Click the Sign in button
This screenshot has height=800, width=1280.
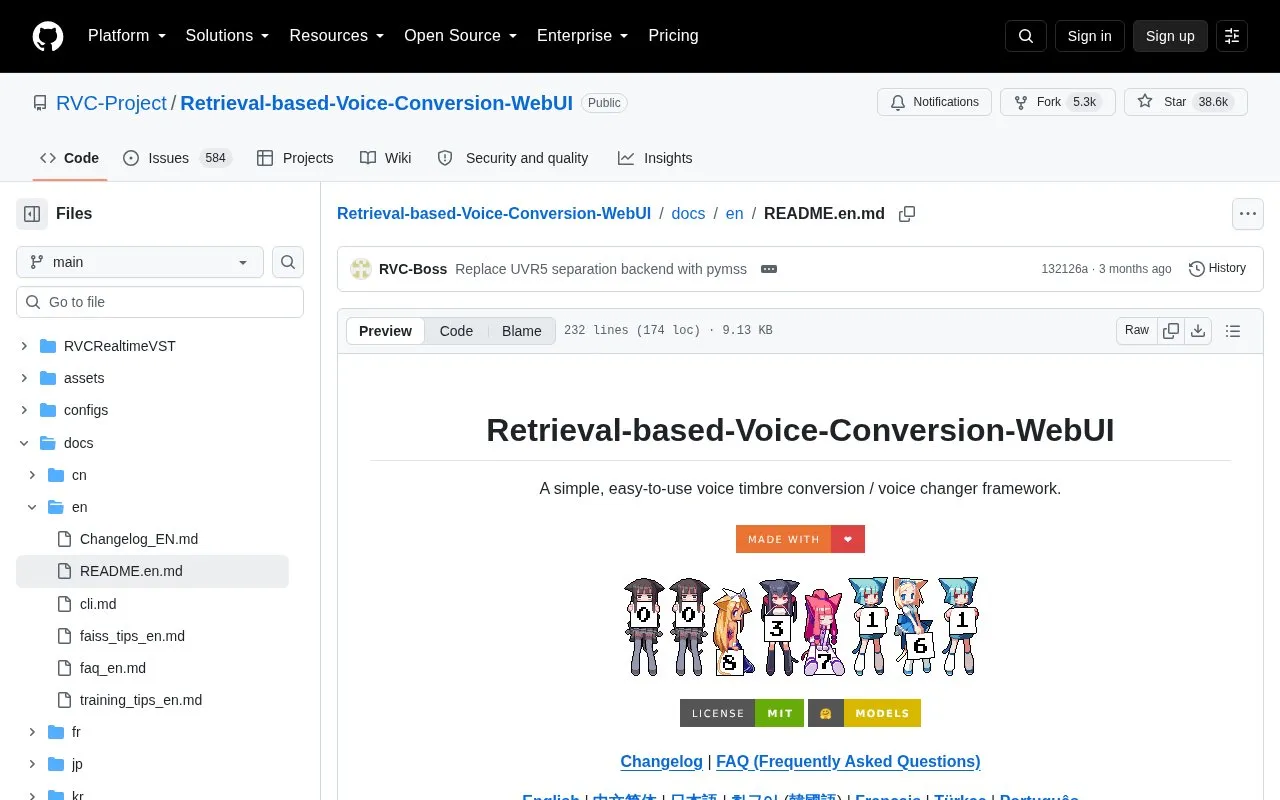1089,36
